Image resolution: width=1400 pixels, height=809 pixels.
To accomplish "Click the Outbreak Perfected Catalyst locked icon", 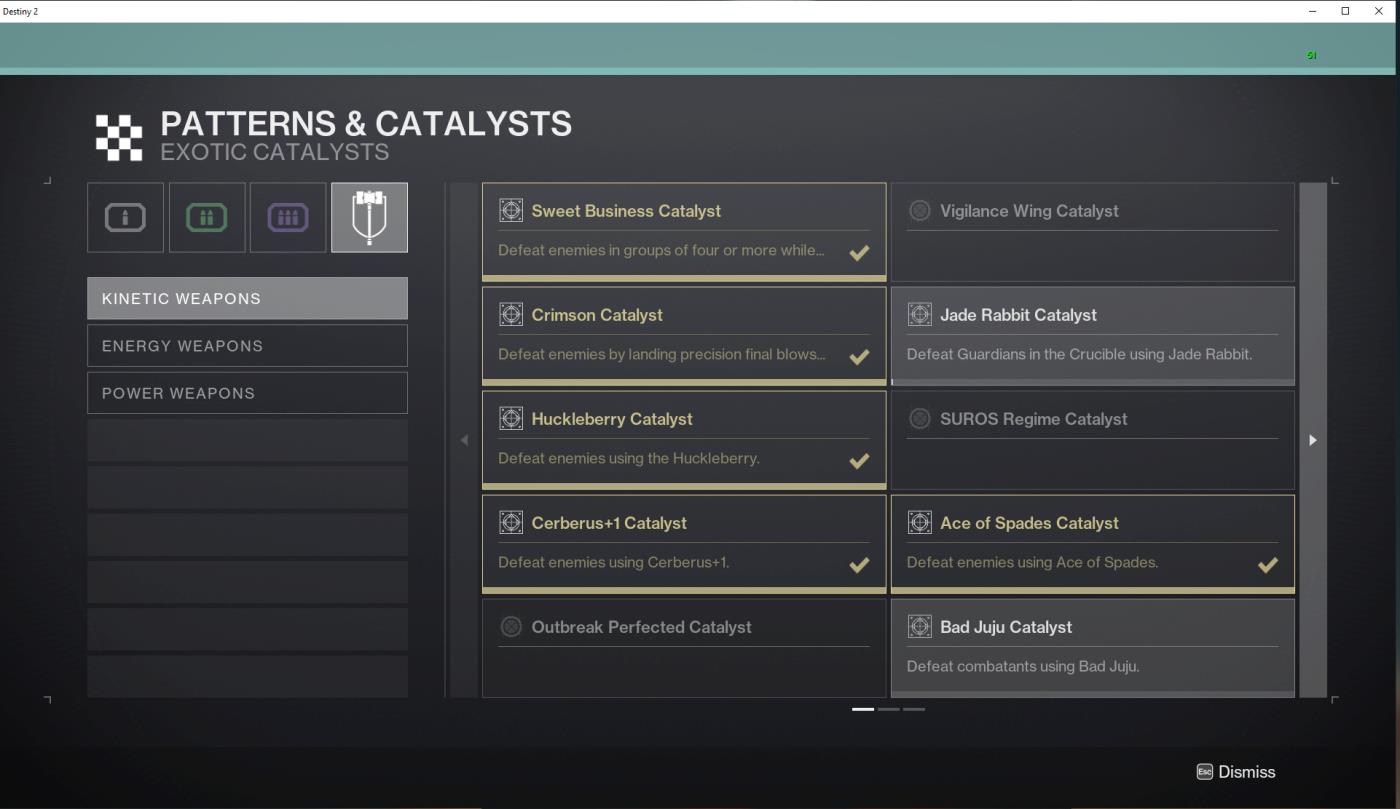I will [x=511, y=627].
